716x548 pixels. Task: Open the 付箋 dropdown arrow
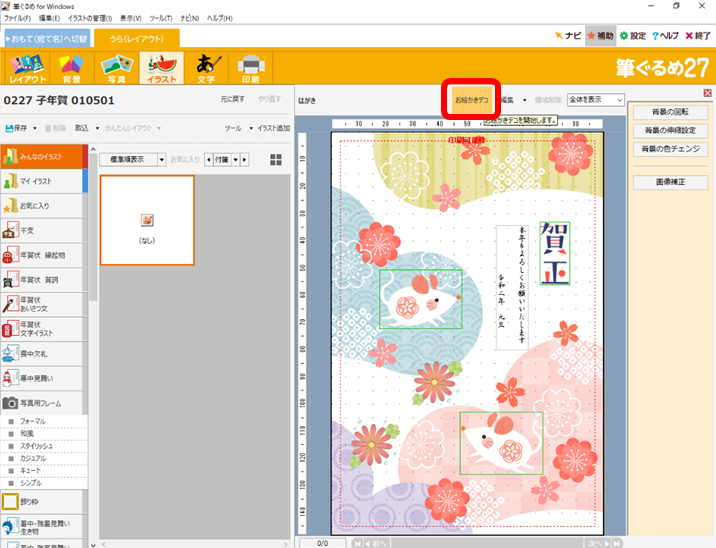(236, 159)
